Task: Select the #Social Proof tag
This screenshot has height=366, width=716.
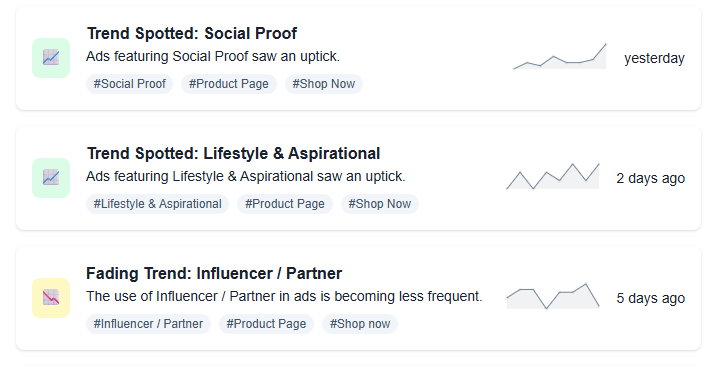Action: [129, 84]
